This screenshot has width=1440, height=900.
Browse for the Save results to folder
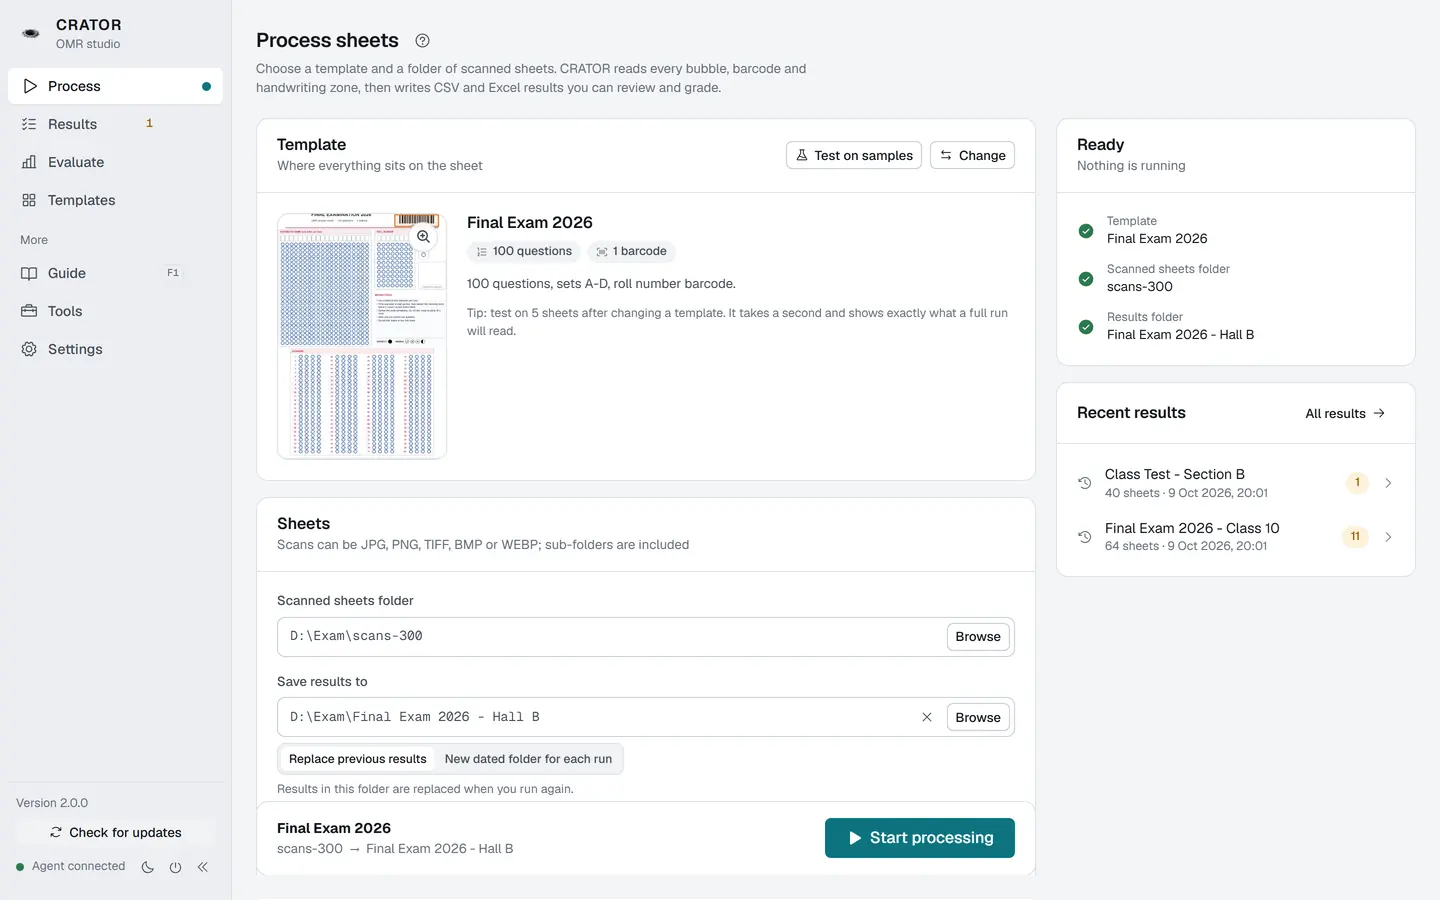click(x=978, y=717)
